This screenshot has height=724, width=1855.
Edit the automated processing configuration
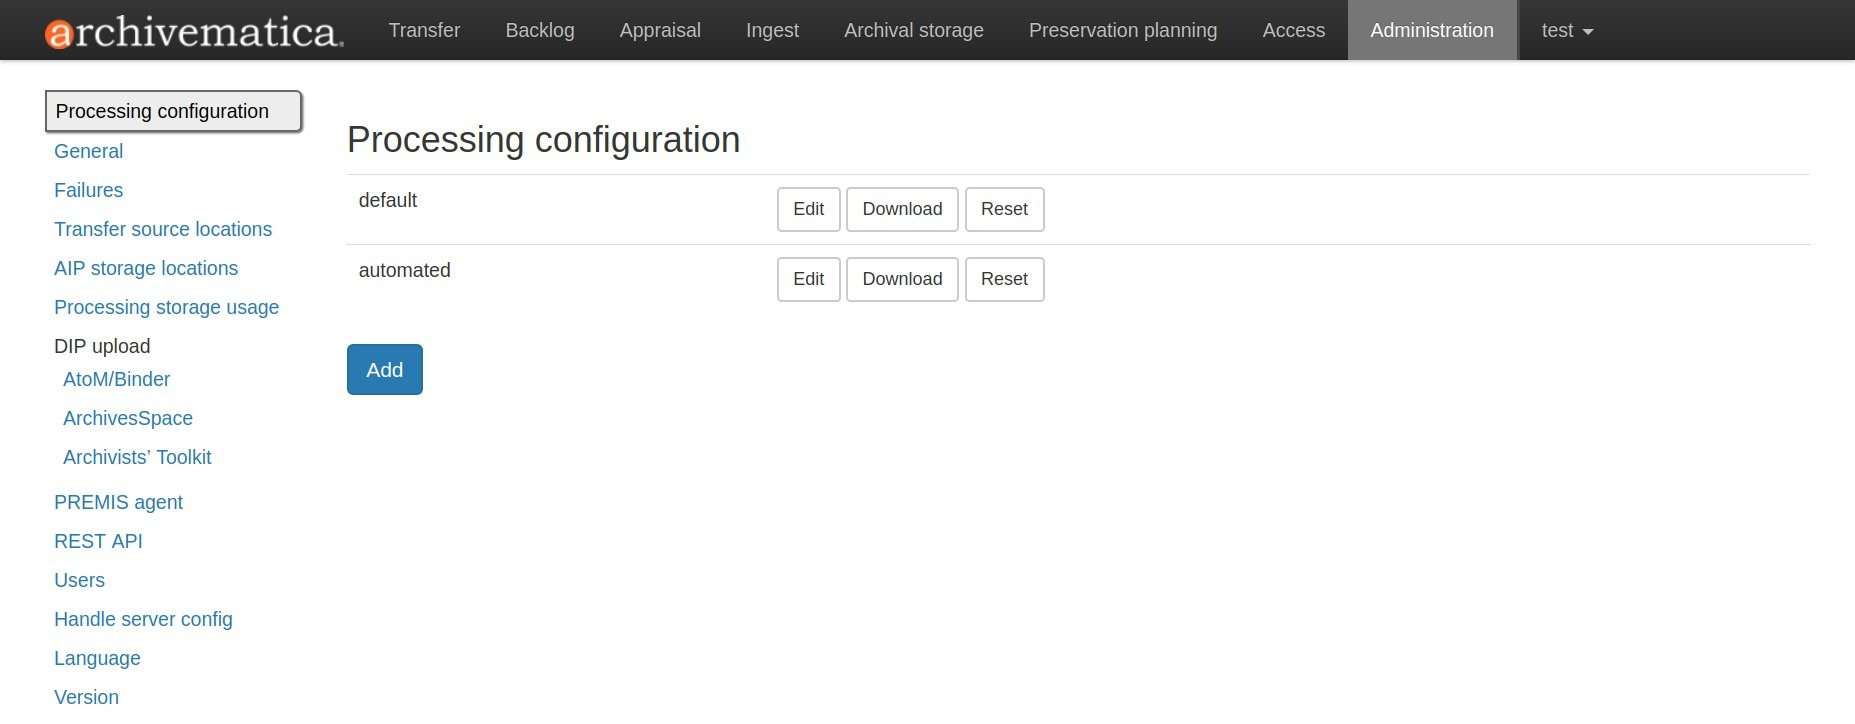click(x=808, y=279)
